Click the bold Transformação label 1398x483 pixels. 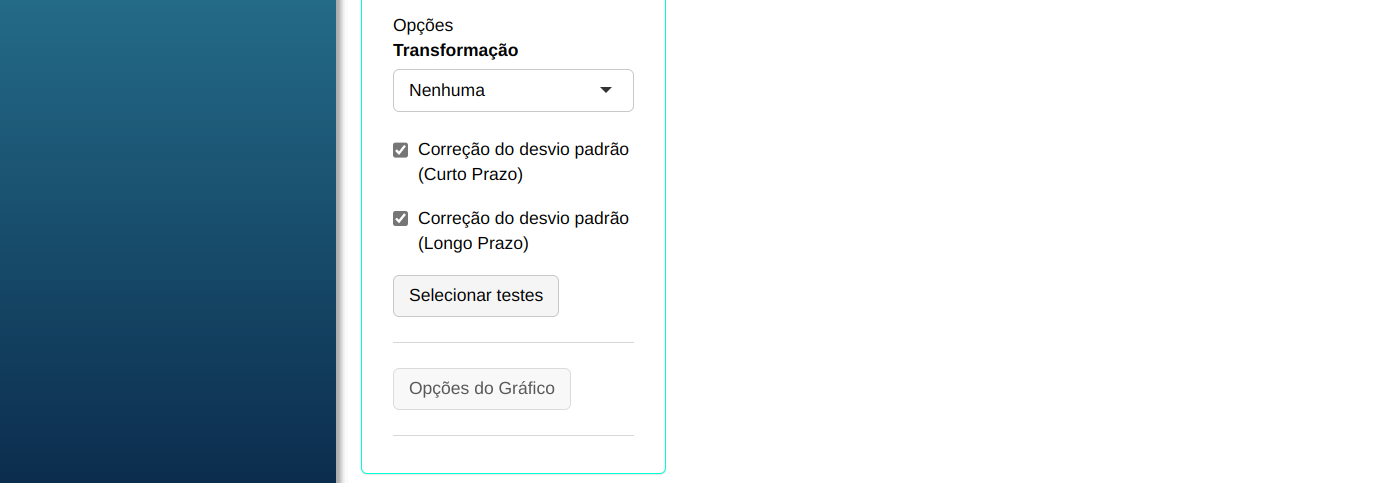point(456,50)
